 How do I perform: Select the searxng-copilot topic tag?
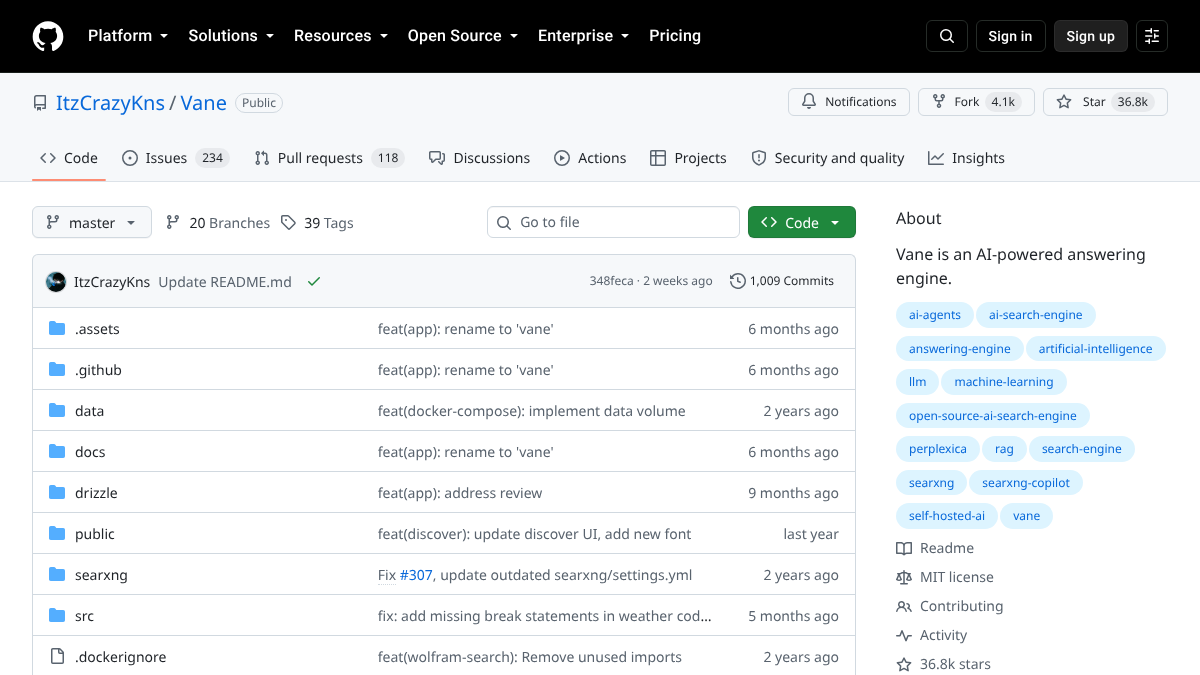tap(1026, 483)
